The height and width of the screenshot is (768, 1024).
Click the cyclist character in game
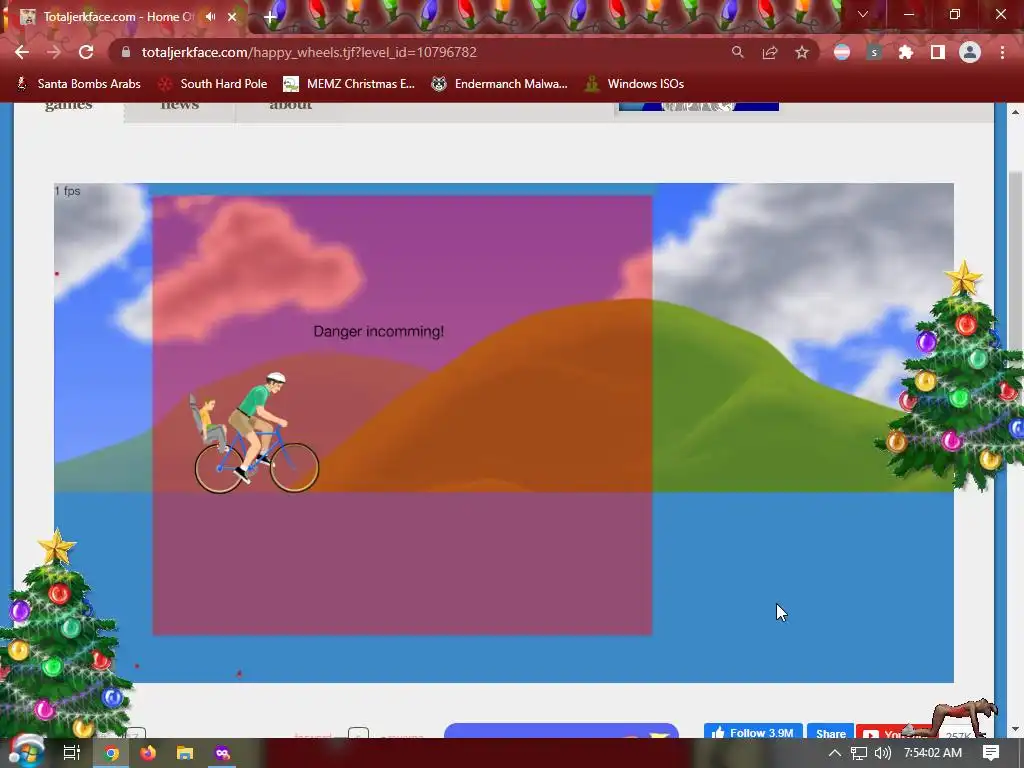(256, 432)
